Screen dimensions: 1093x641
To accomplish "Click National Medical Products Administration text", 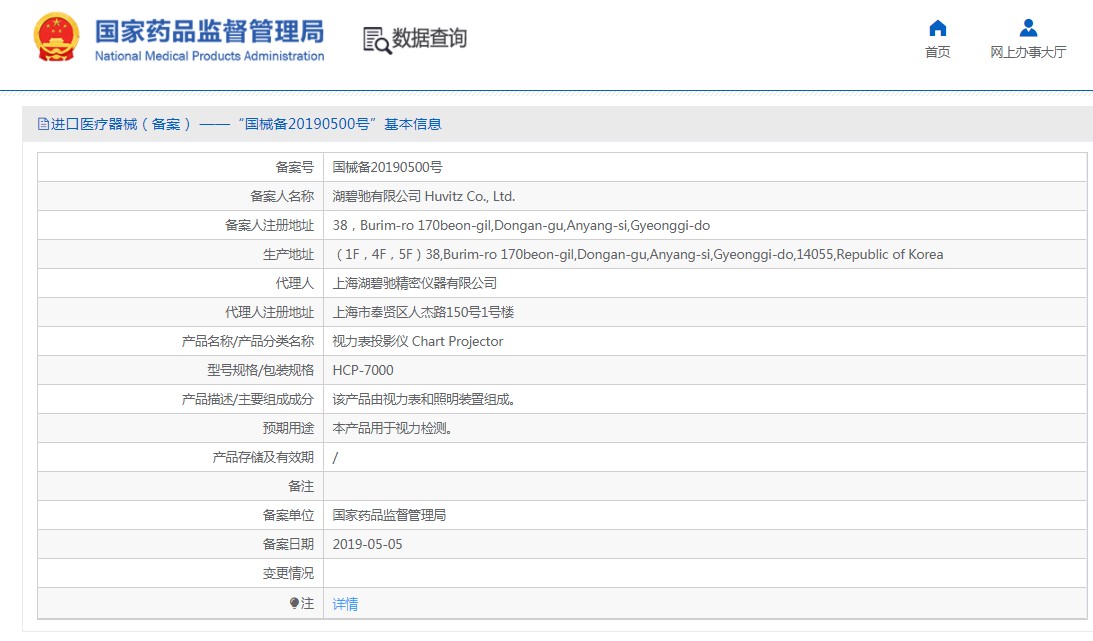I will click(209, 56).
